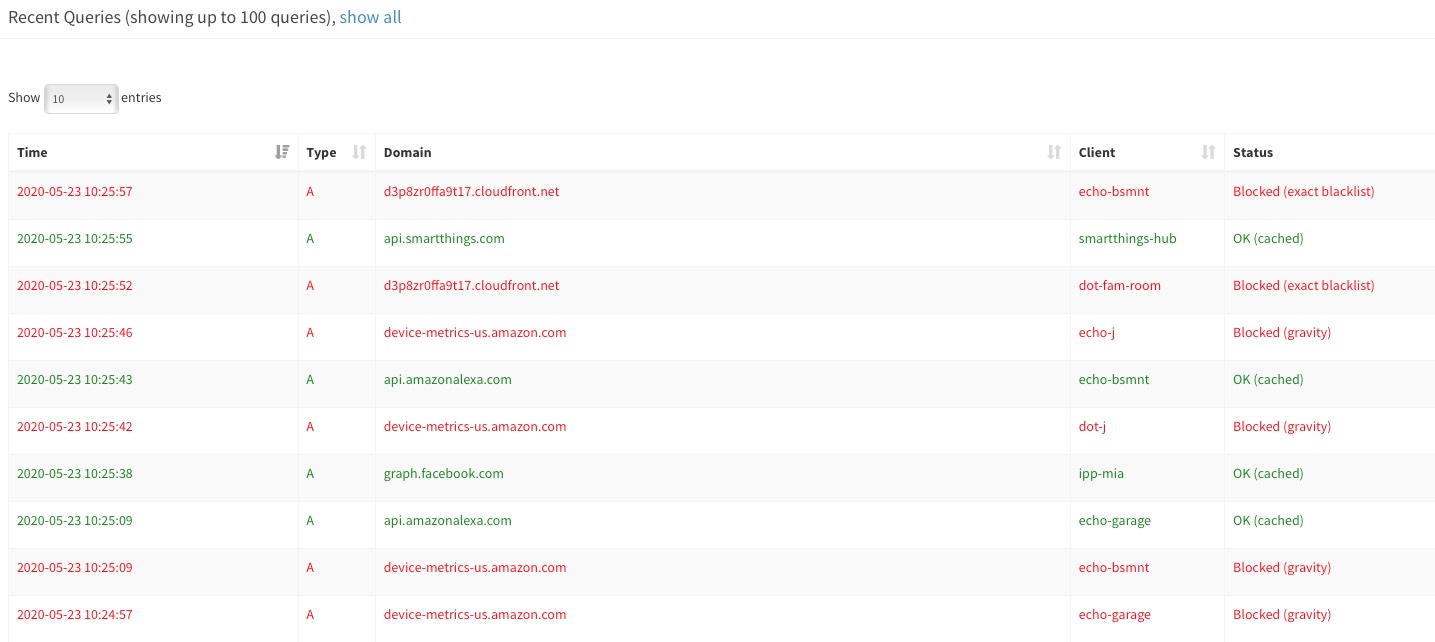This screenshot has width=1435, height=642.
Task: Select timestamp 2020-05-23 10:25:38
Action: (75, 473)
